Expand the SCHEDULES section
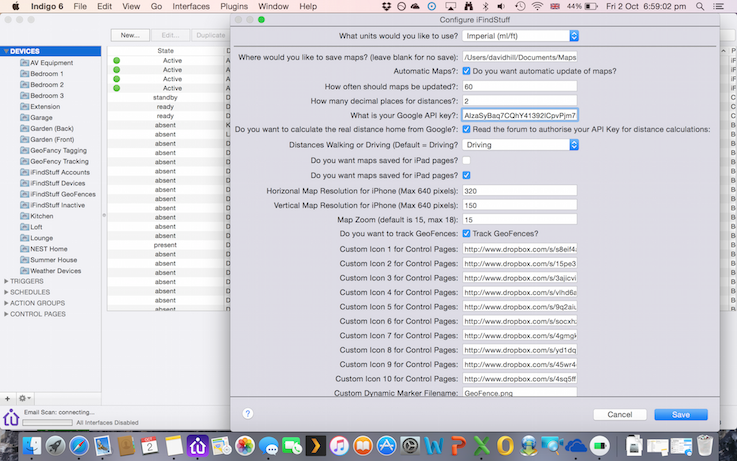 tap(6, 292)
